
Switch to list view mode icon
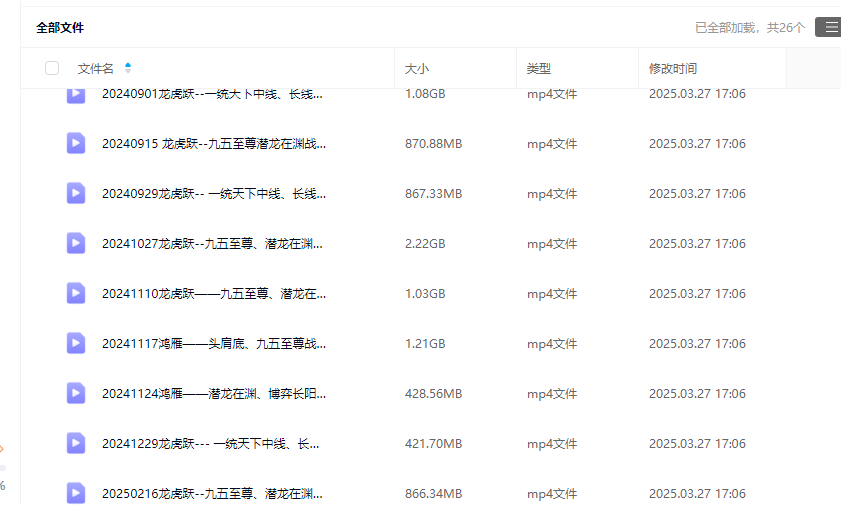point(829,27)
